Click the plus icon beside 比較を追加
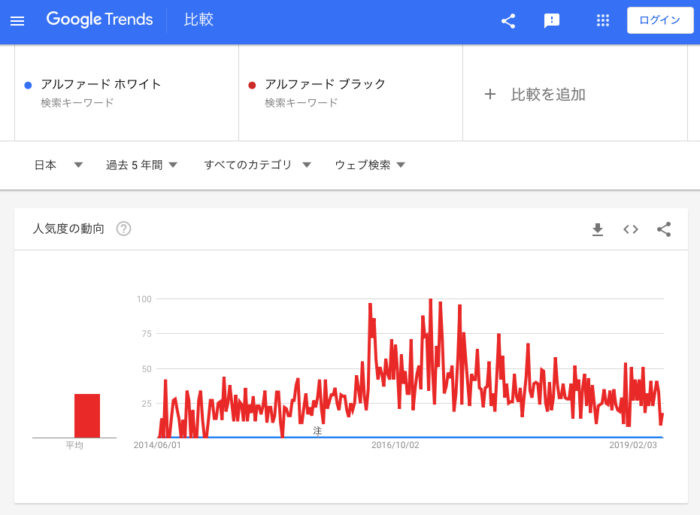The height and width of the screenshot is (515, 700). (490, 94)
